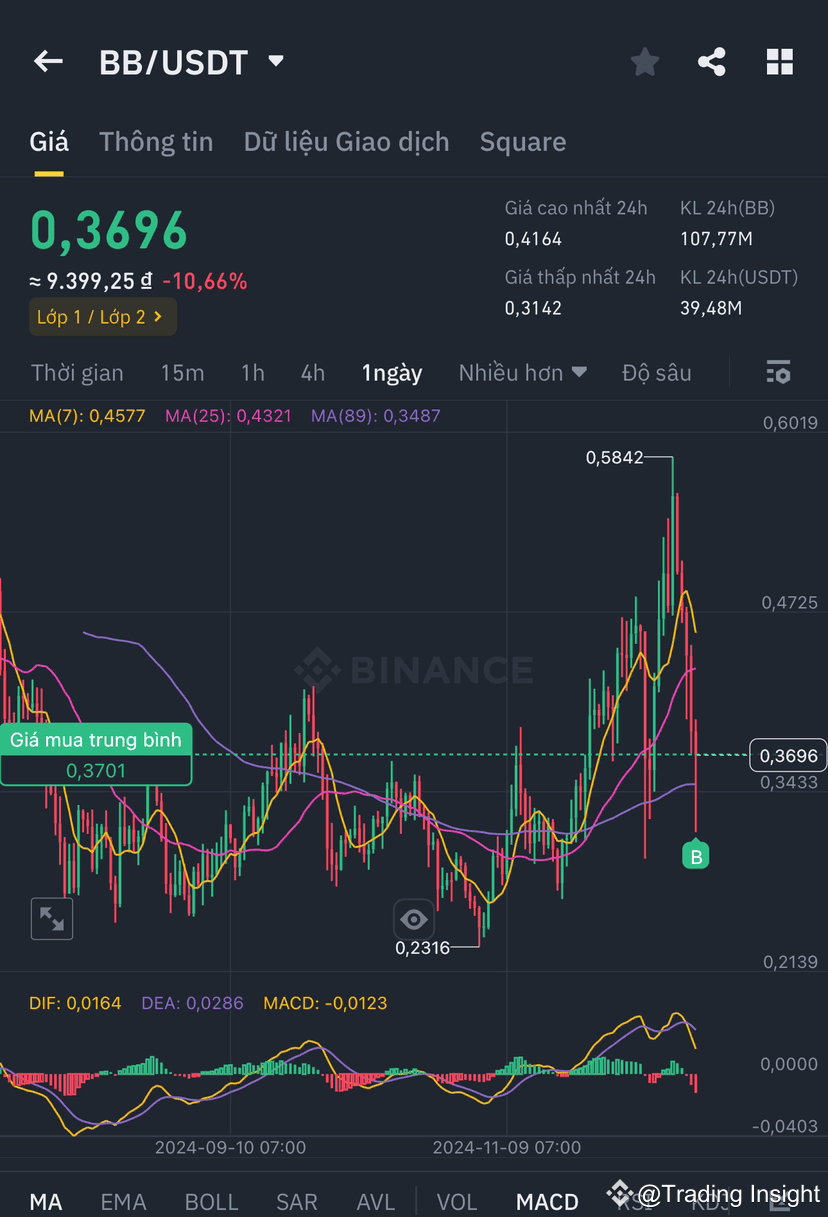Add BB/USDT to favorites with star

[645, 62]
